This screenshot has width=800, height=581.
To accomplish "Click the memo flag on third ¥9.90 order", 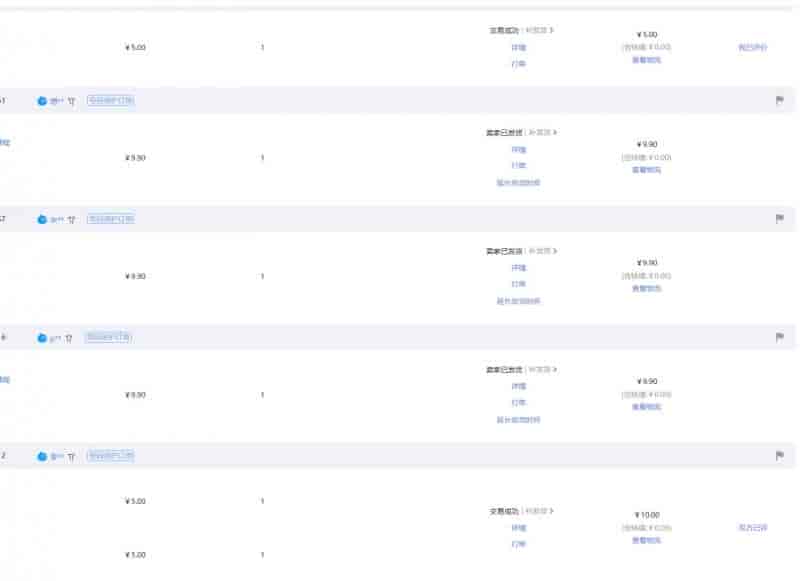I will coord(779,337).
